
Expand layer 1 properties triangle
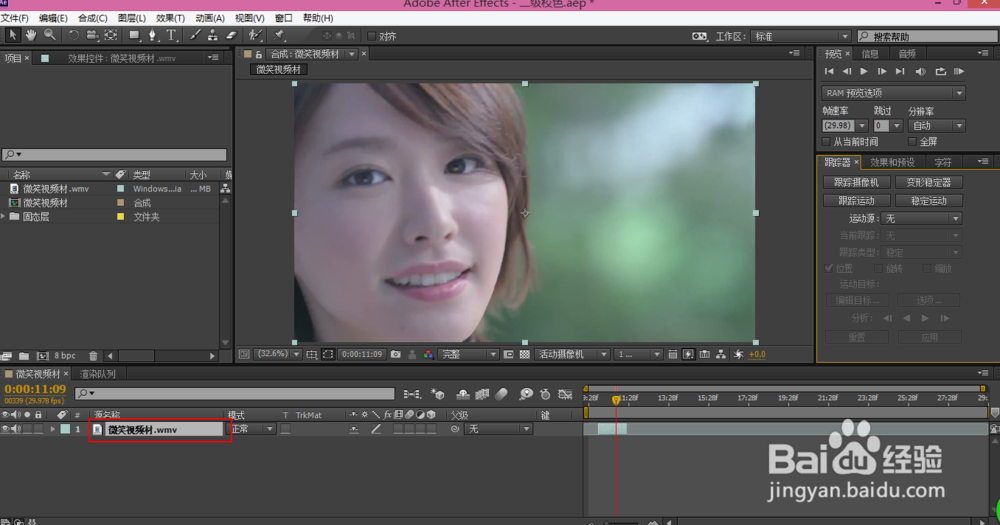(x=52, y=429)
